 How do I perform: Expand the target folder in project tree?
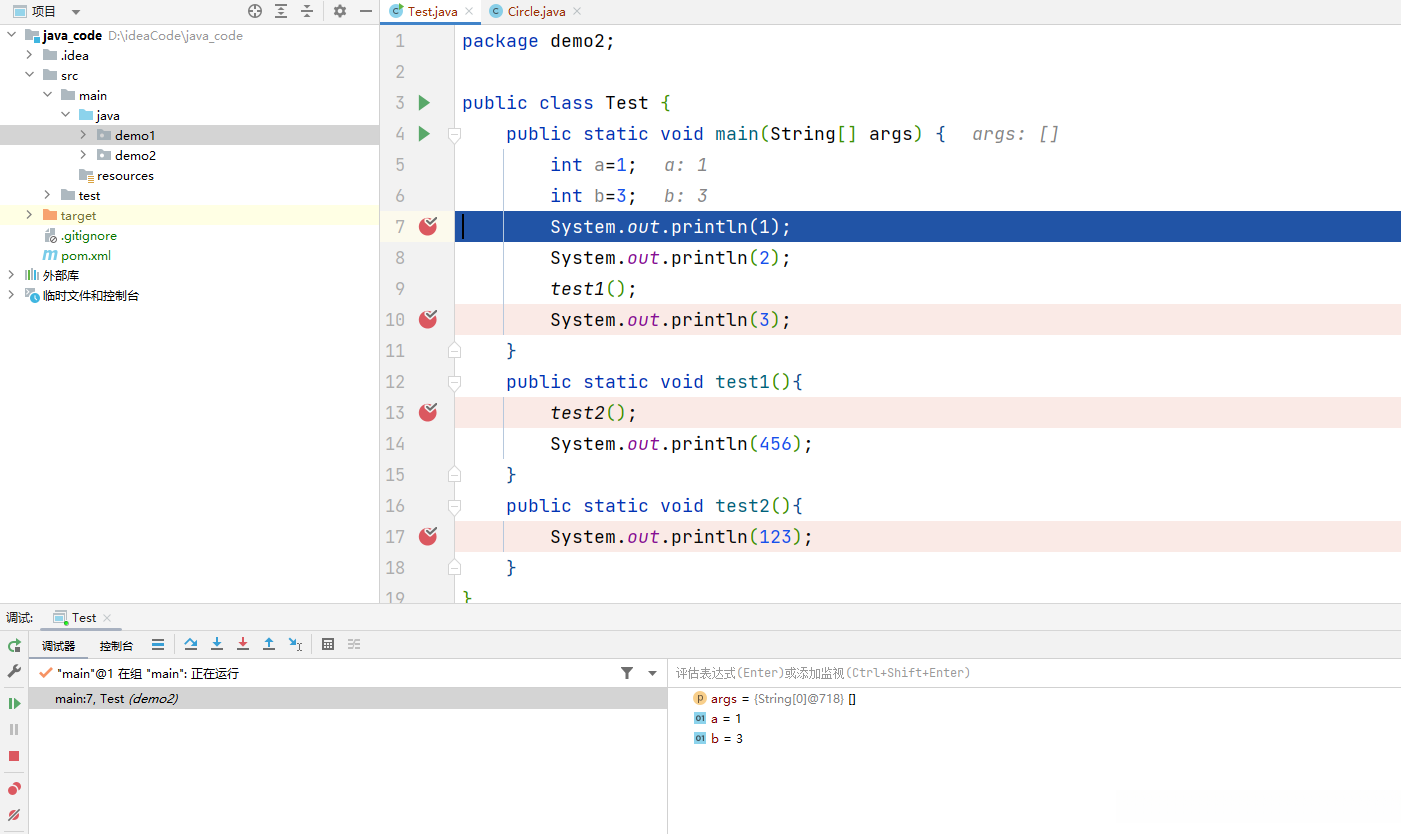pos(29,215)
